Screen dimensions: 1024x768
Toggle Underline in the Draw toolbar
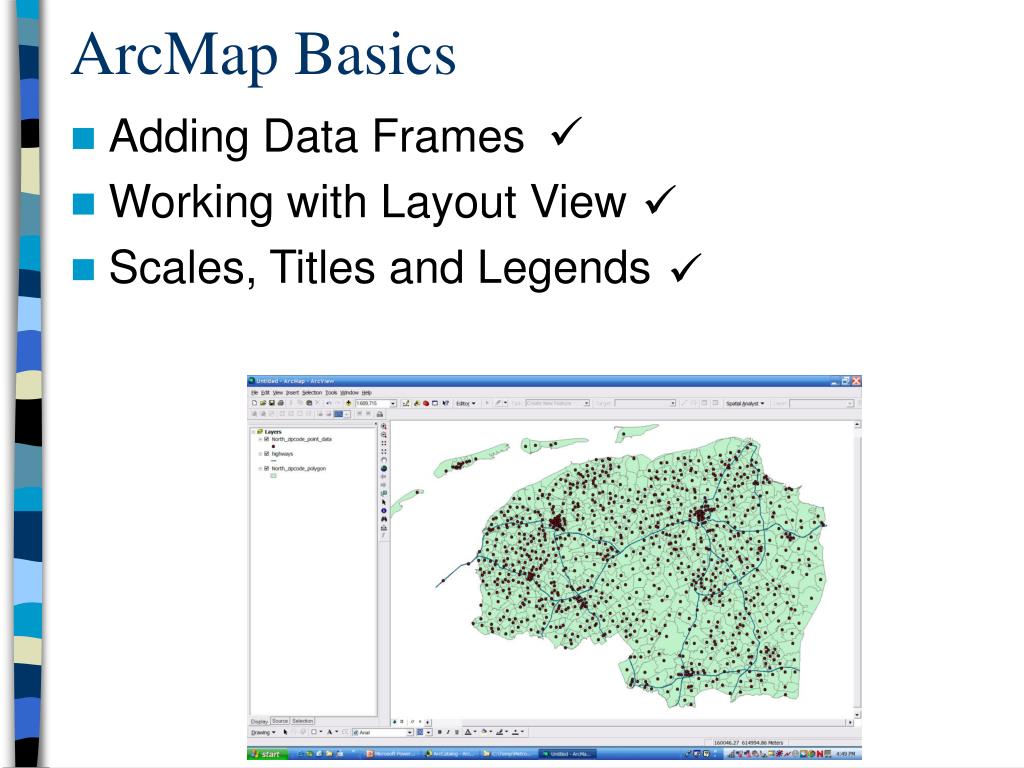456,732
